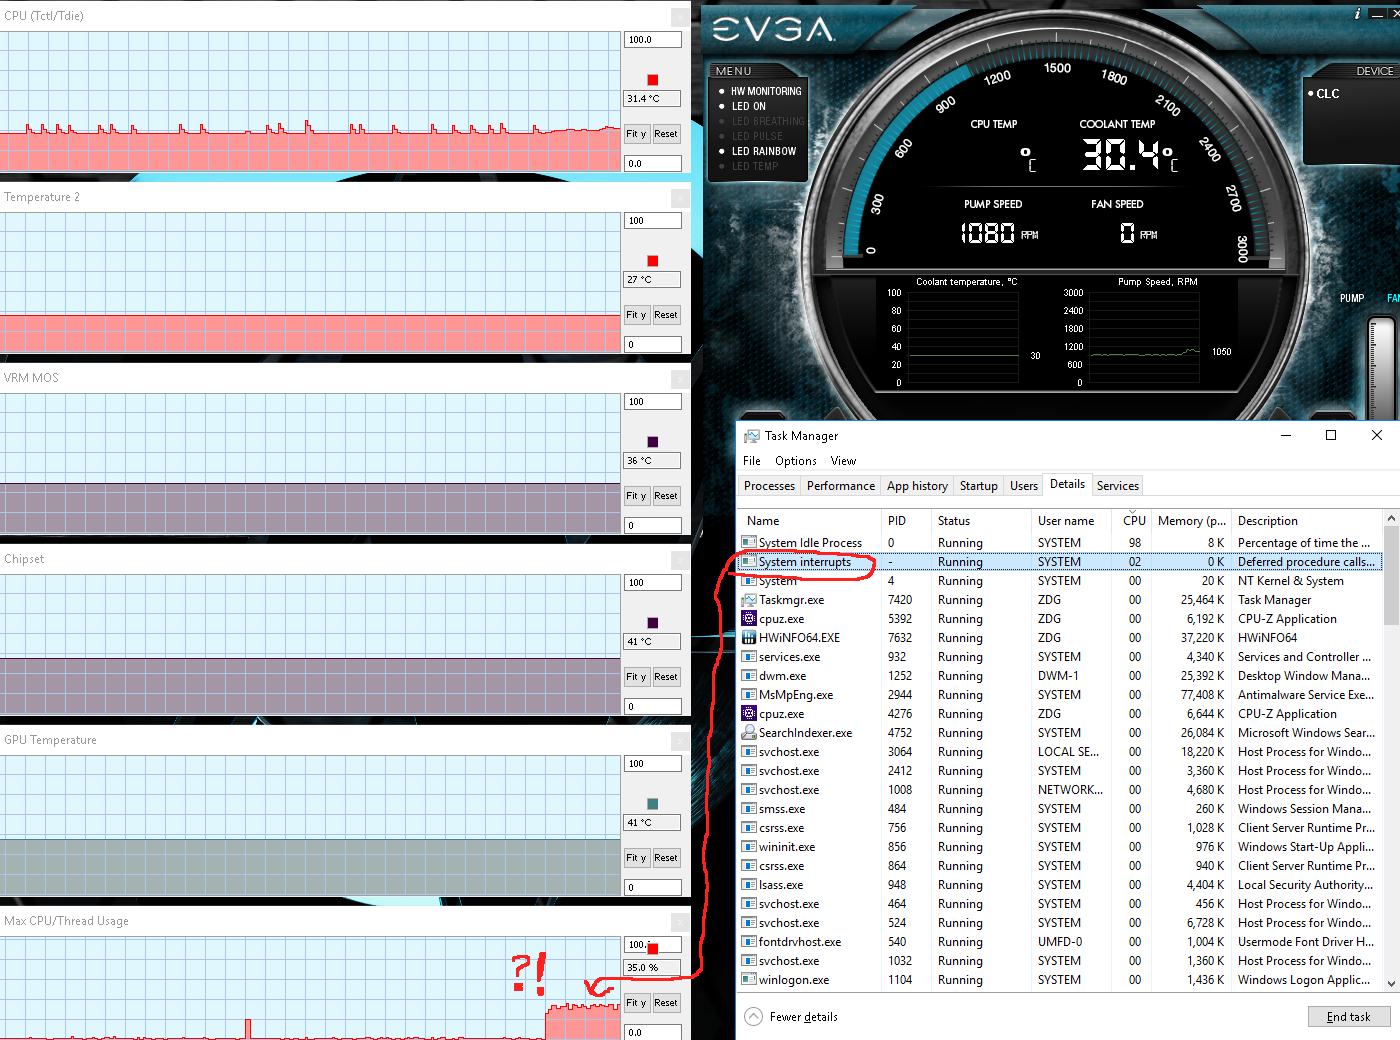The image size is (1400, 1040).
Task: Click the wininit.exe process icon
Action: [749, 847]
